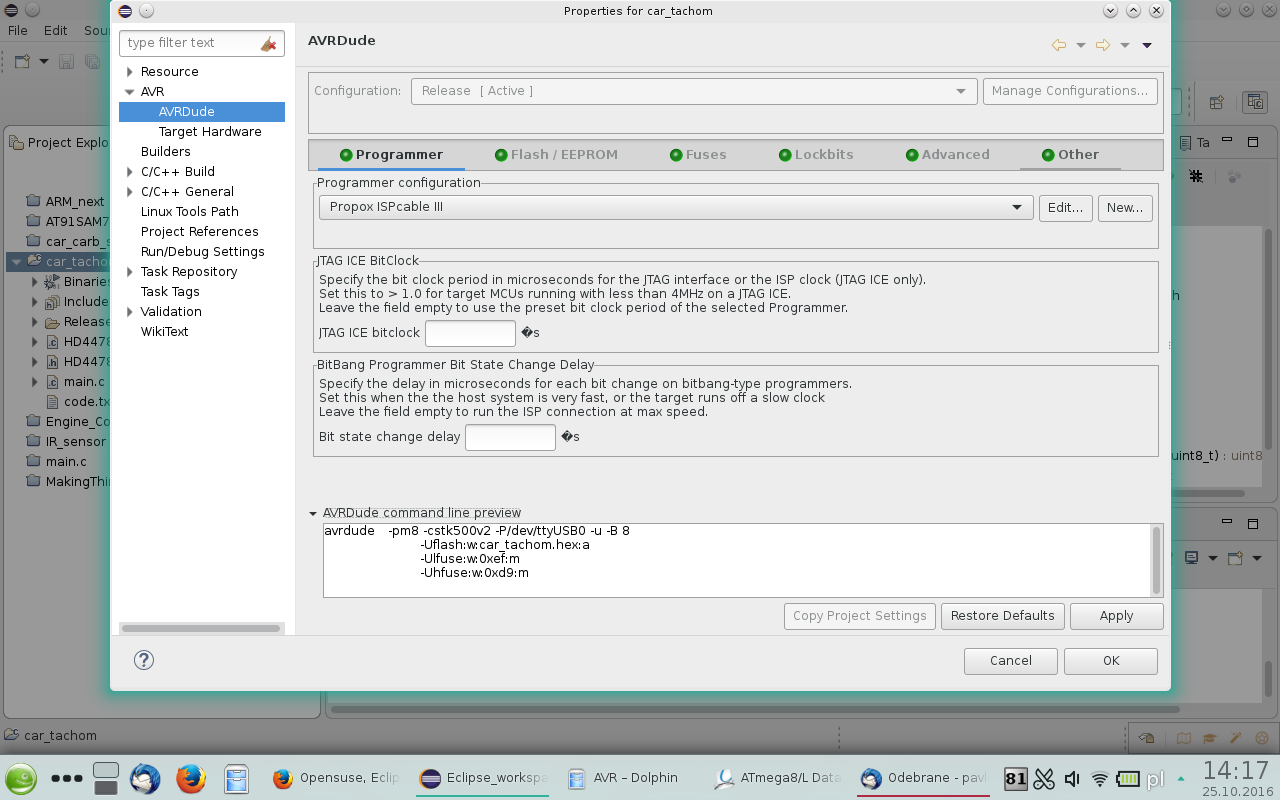Open the File menu in Eclipse

[18, 31]
